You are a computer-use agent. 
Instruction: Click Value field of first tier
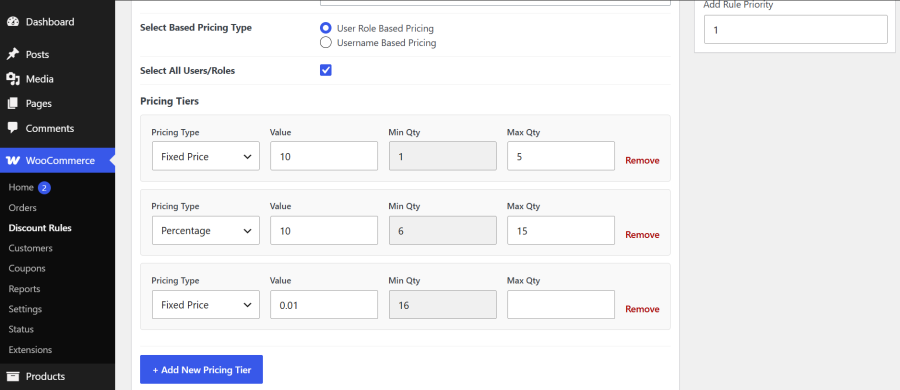[324, 156]
